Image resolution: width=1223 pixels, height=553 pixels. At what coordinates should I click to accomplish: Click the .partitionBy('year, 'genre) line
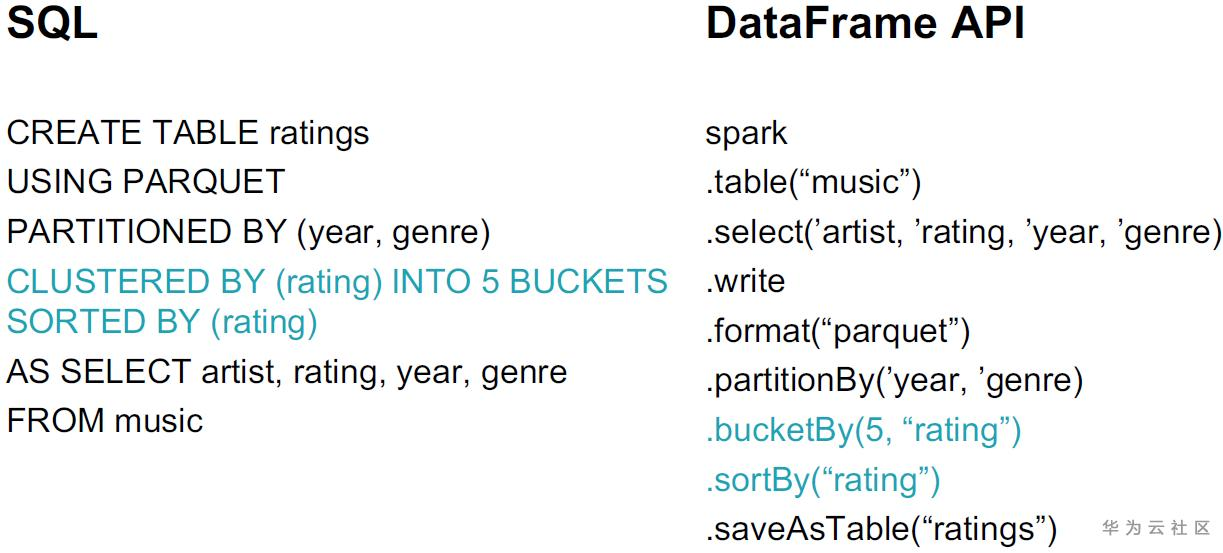click(x=894, y=381)
